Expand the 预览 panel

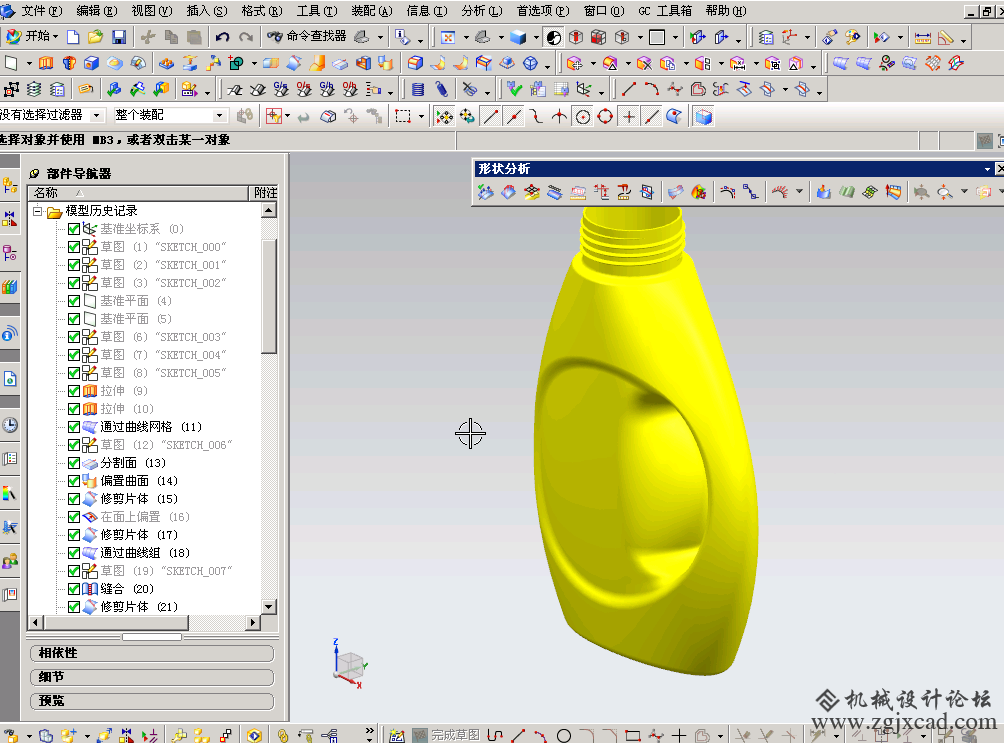(152, 701)
